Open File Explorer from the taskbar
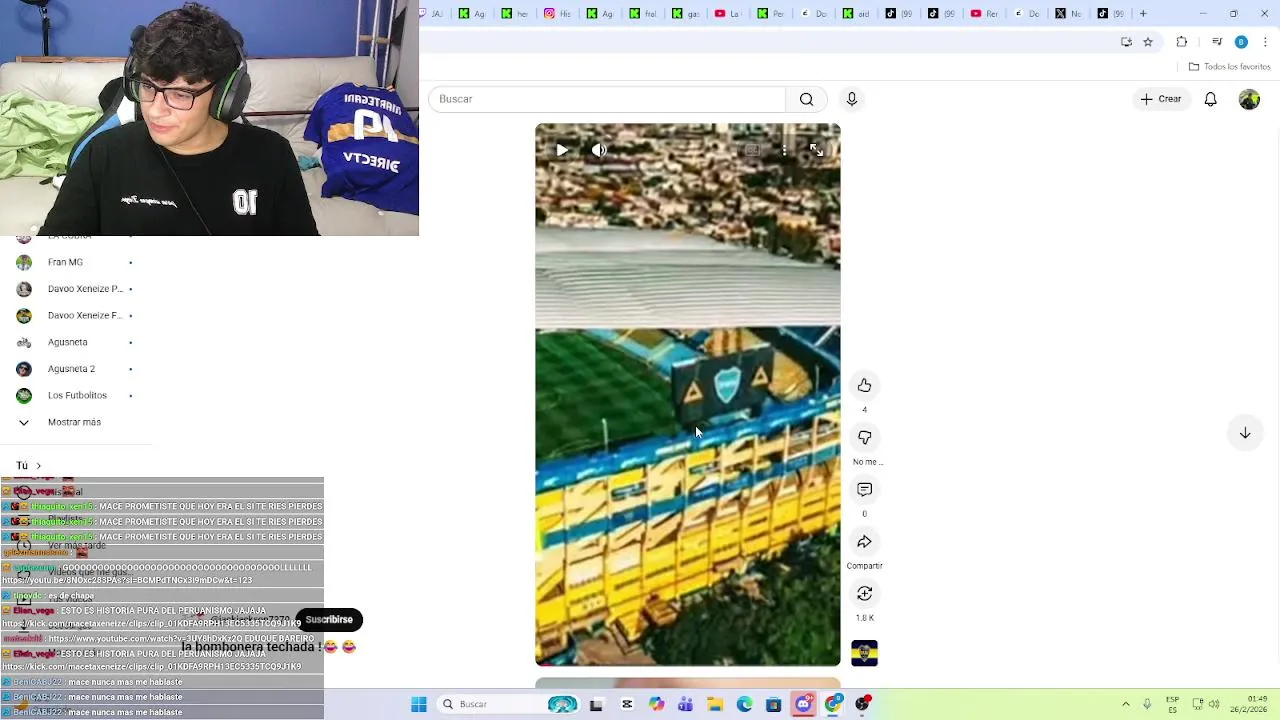Viewport: 1280px width, 720px height. coord(715,704)
